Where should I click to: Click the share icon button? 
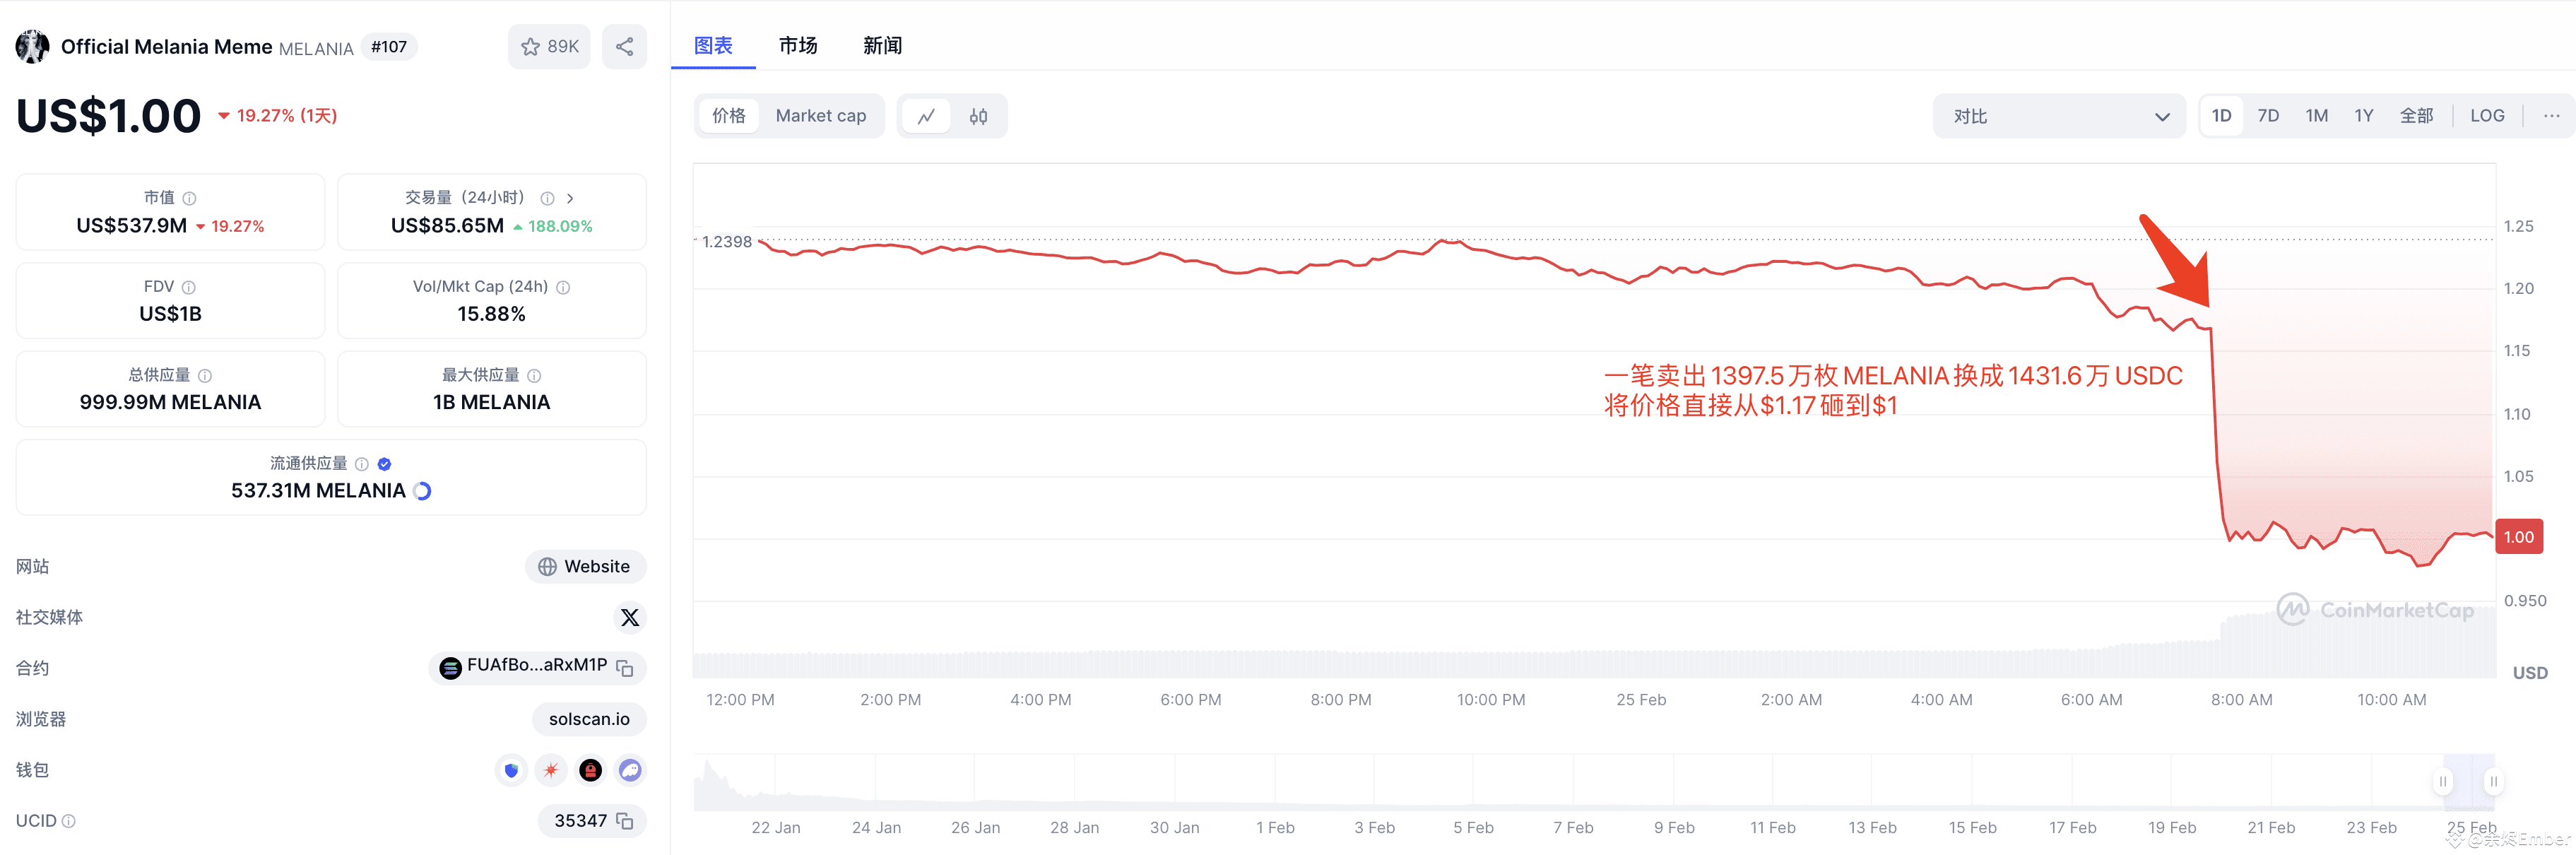pyautogui.click(x=624, y=47)
